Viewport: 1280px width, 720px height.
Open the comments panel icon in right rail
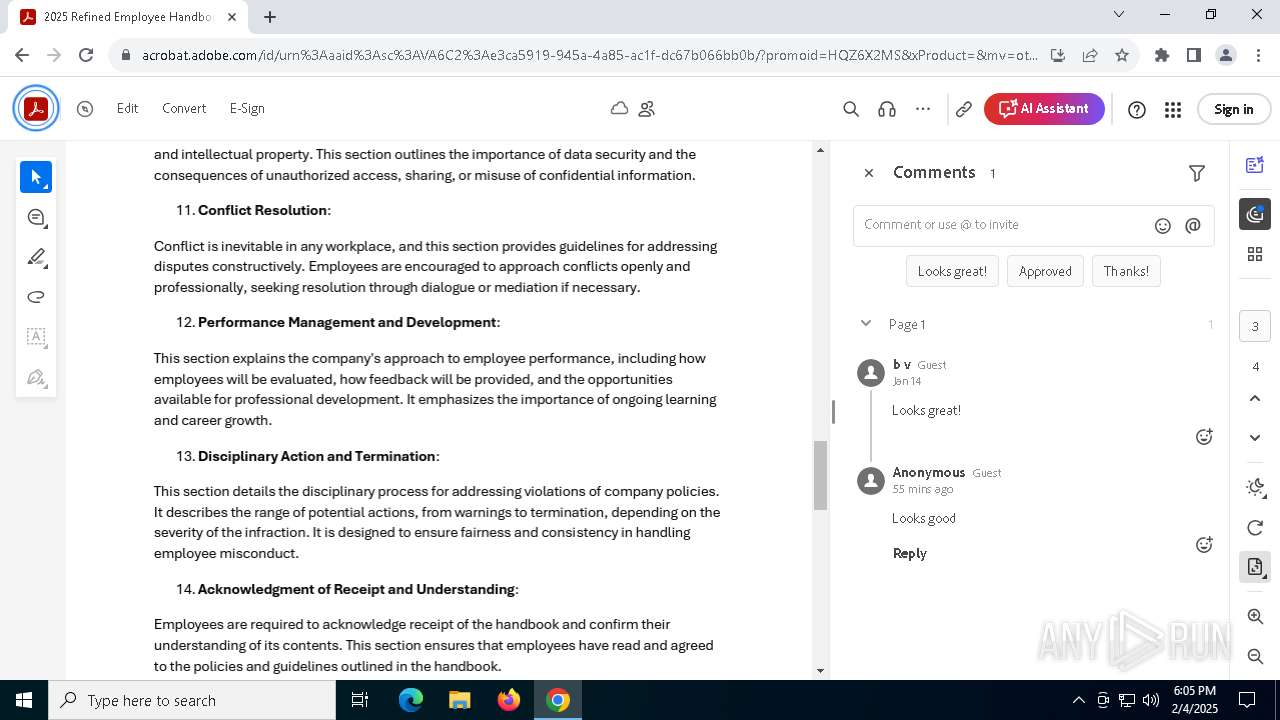coord(1255,214)
